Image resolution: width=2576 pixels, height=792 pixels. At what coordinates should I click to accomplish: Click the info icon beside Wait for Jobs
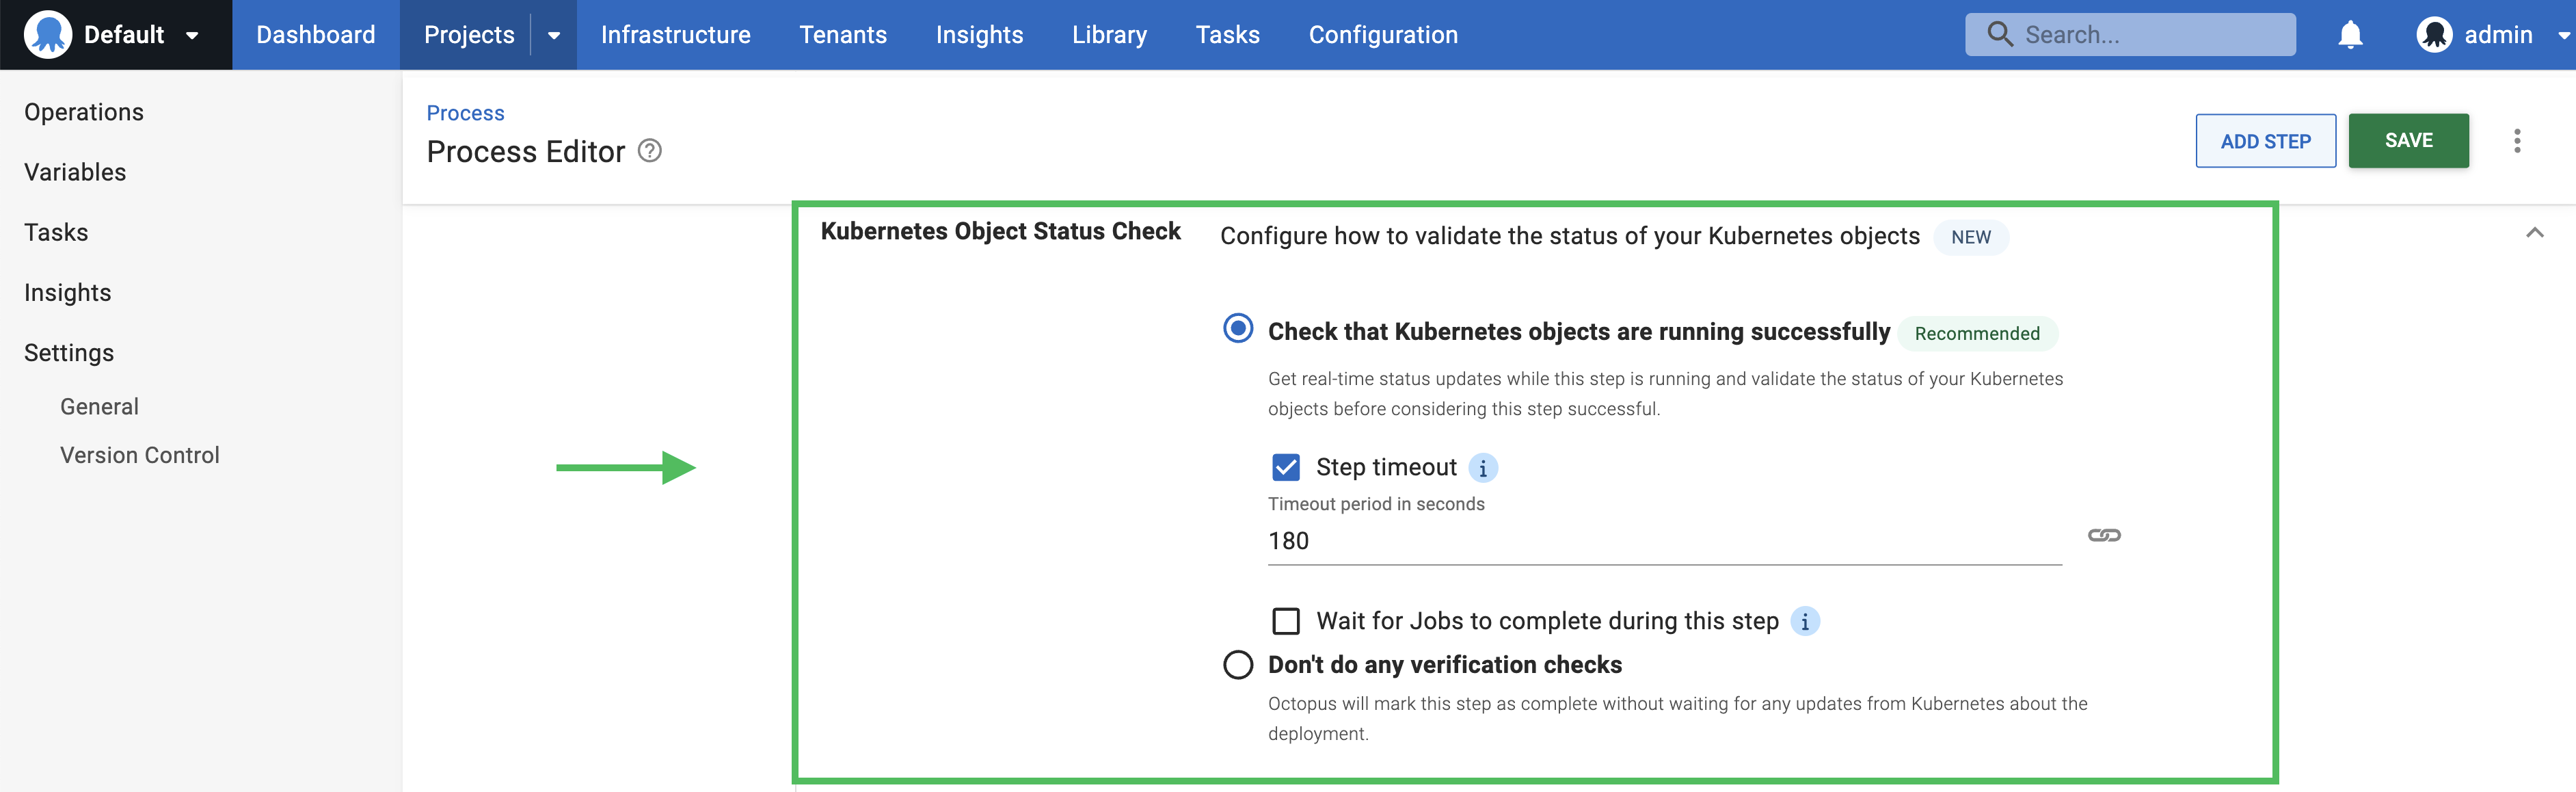[x=1805, y=621]
